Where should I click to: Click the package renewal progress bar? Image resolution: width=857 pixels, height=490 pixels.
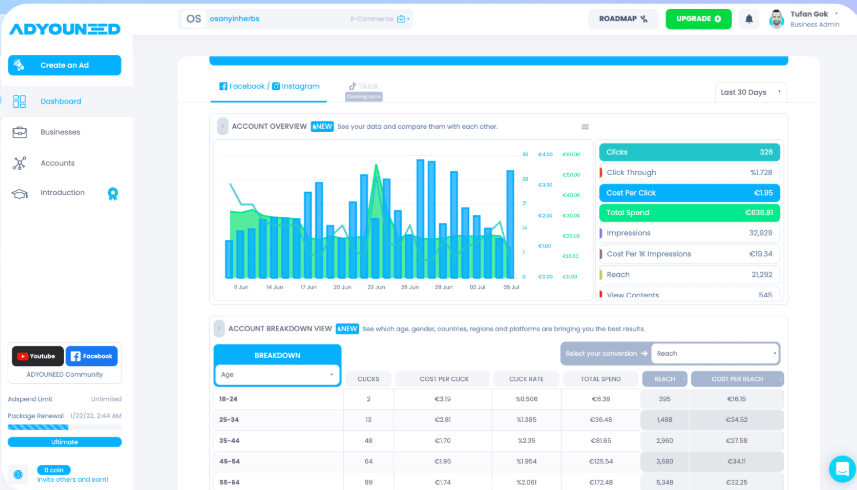point(64,427)
